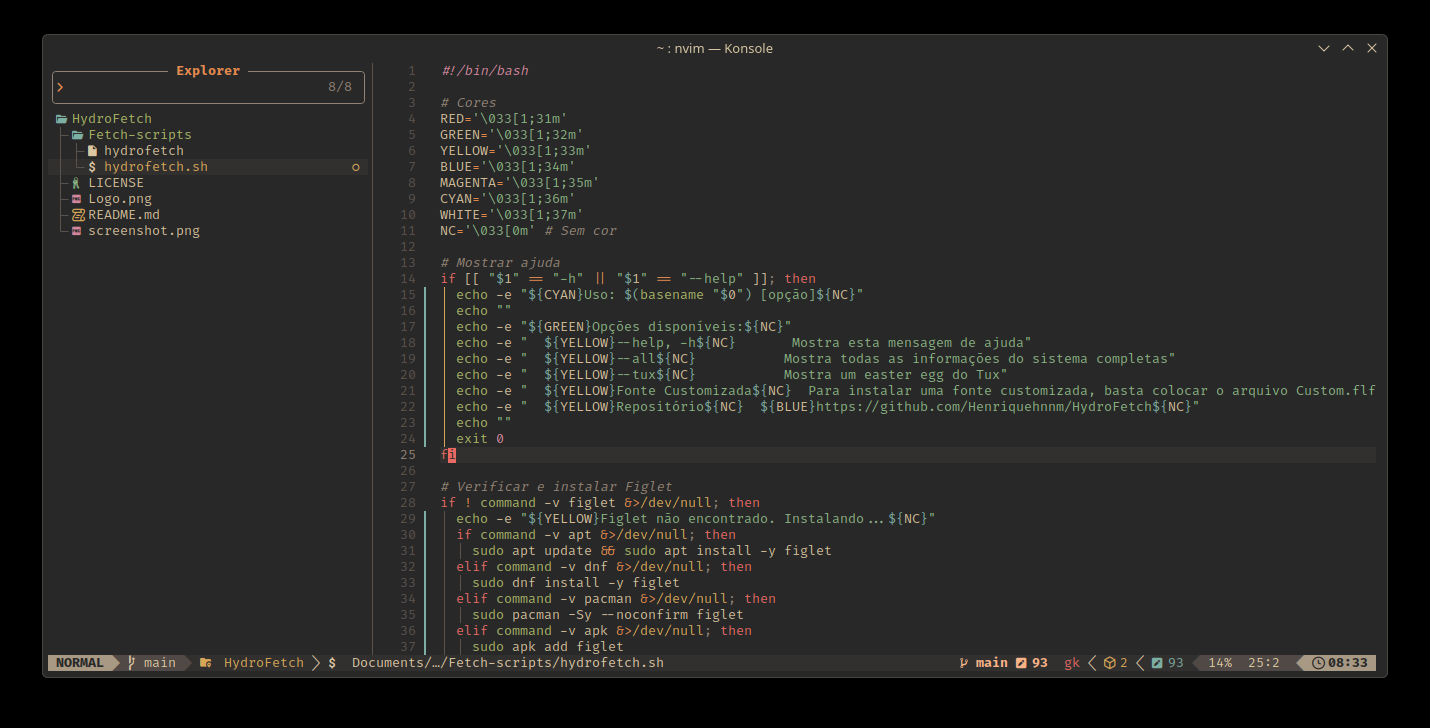1430x728 pixels.
Task: Select README.md in the file tree
Action: pos(123,215)
